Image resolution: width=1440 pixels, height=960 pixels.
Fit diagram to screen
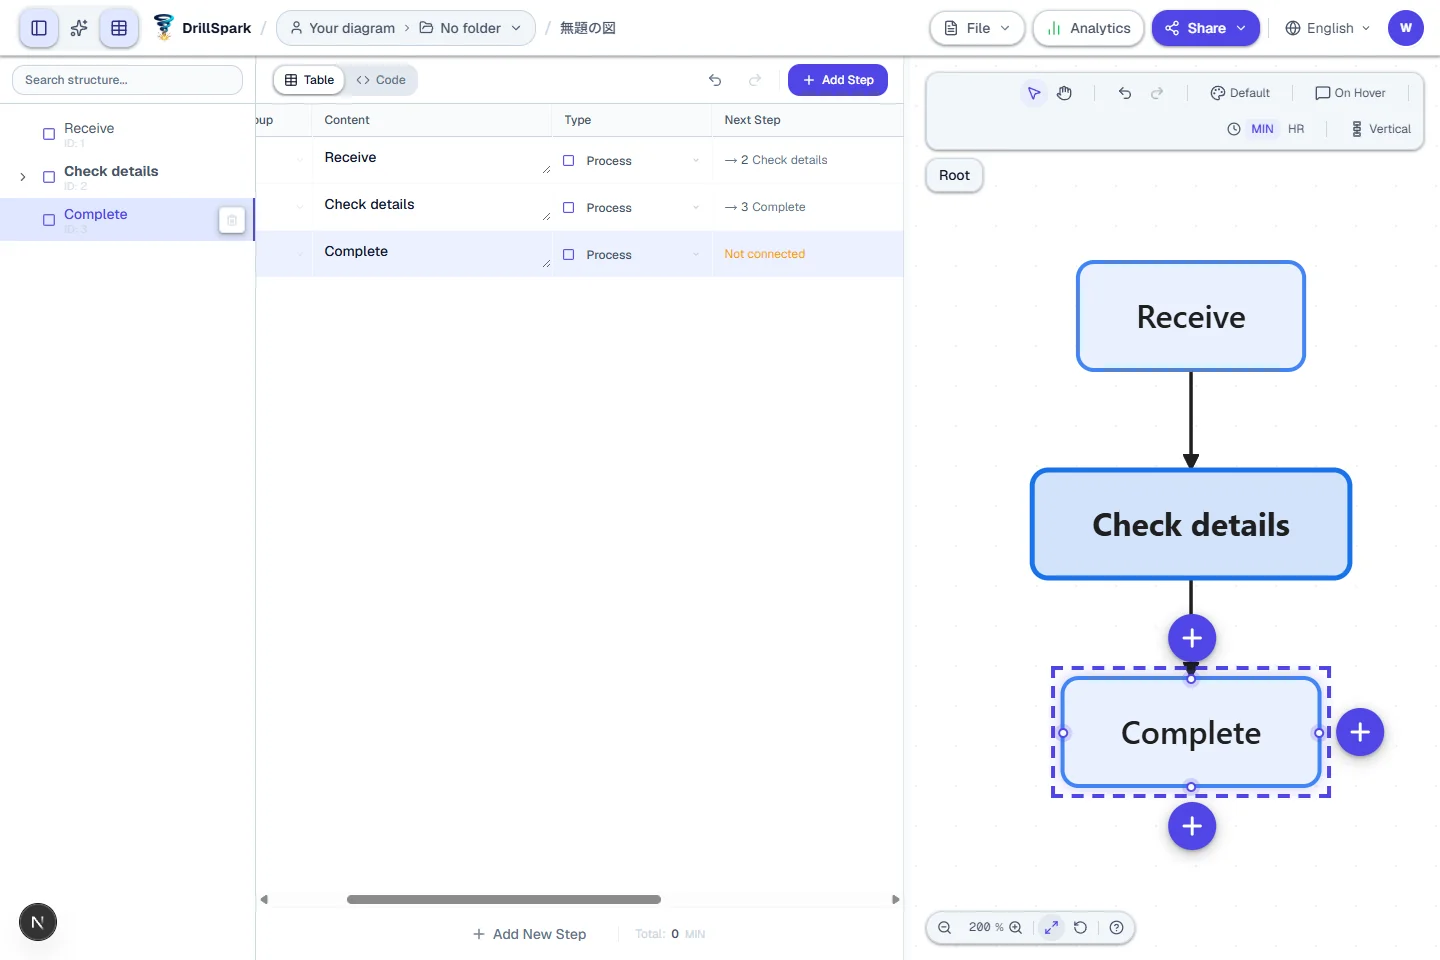1052,928
